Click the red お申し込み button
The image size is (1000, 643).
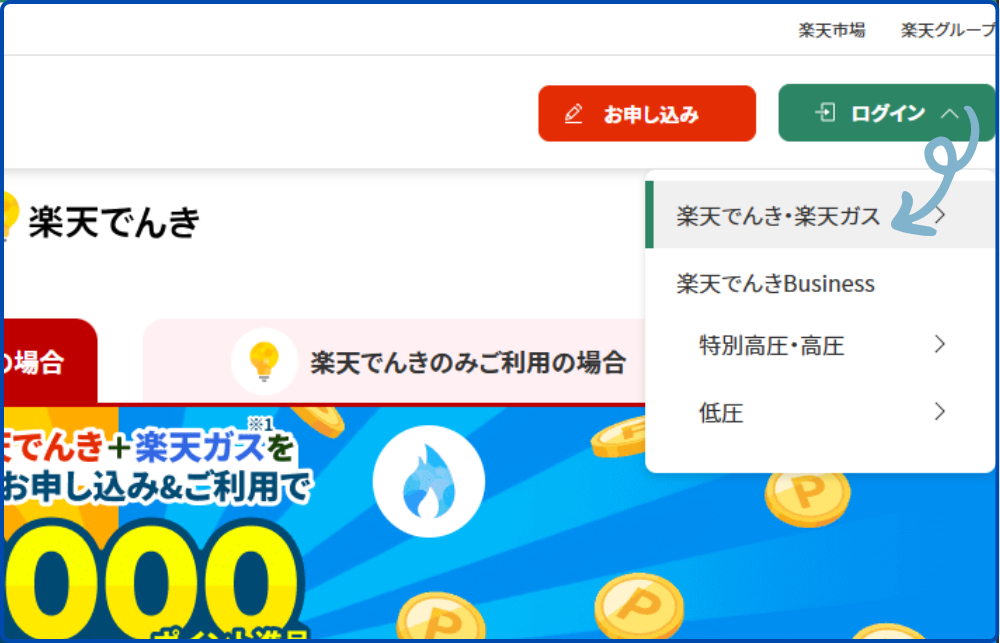point(647,114)
